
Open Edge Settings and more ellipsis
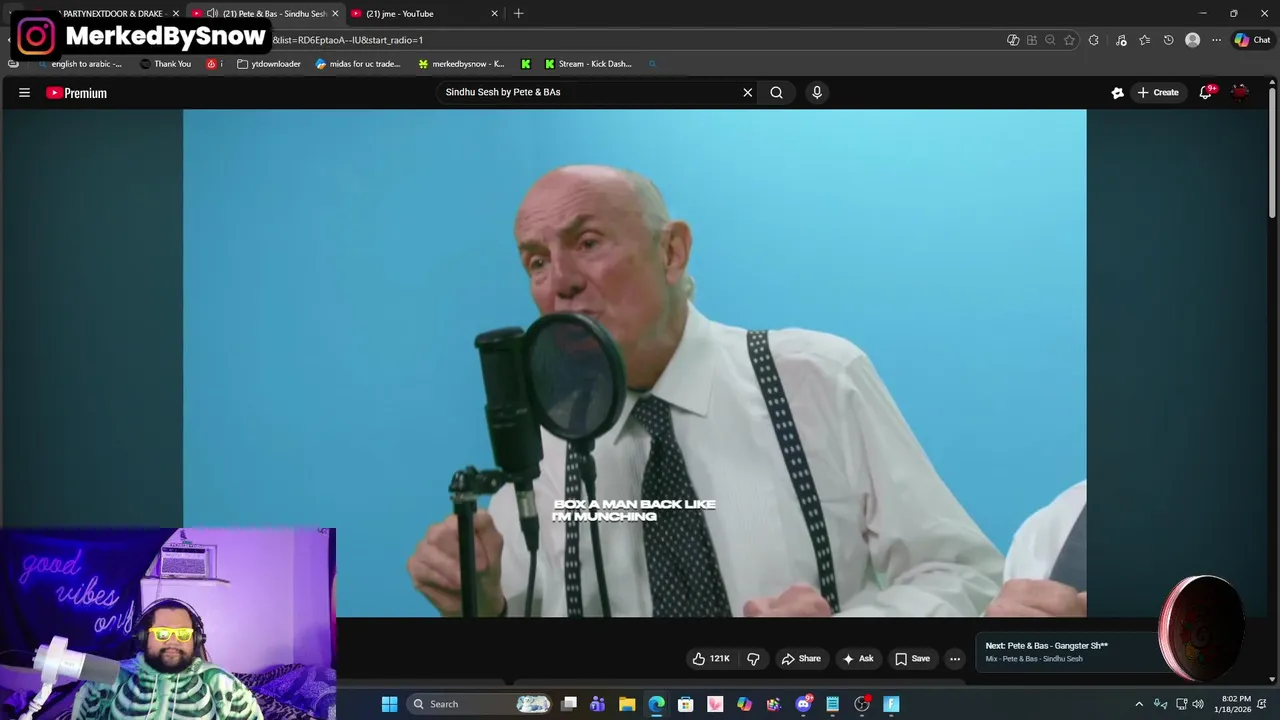point(1216,40)
